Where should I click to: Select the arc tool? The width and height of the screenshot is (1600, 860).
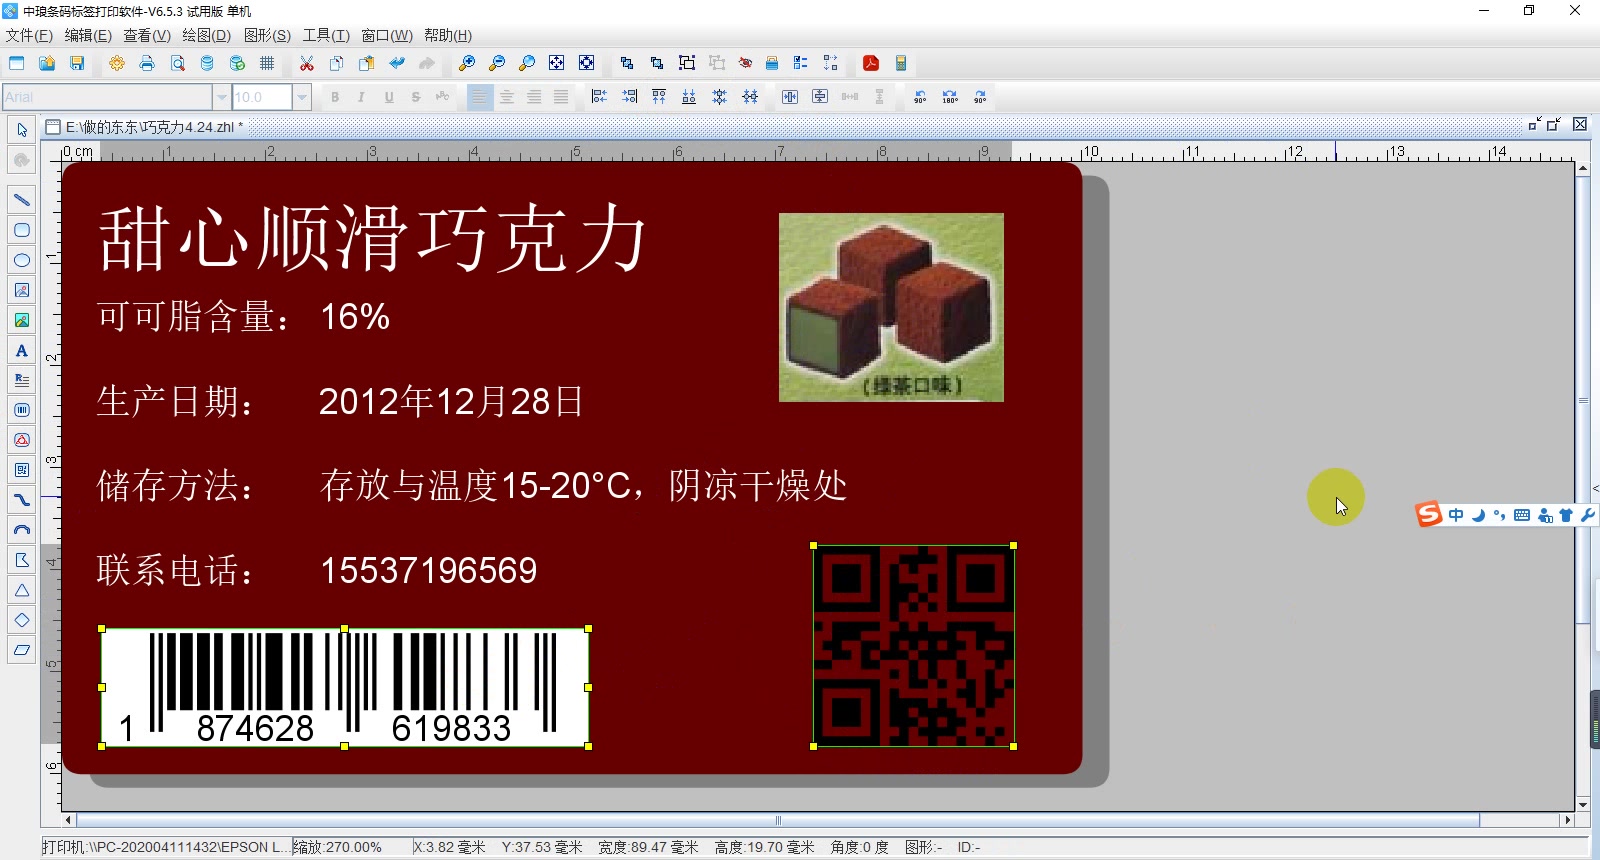pos(21,530)
